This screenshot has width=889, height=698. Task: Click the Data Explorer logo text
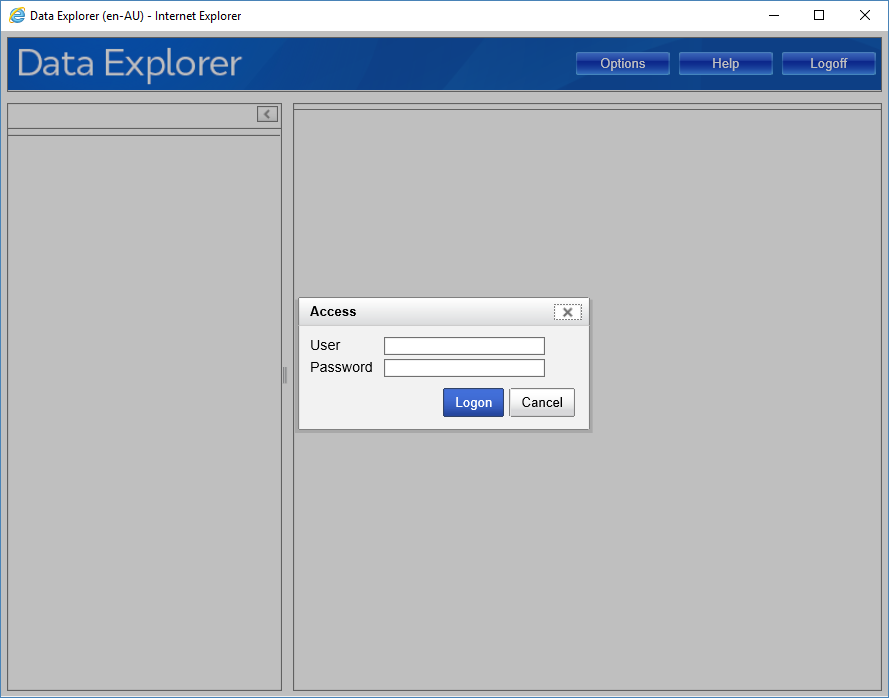pos(129,64)
